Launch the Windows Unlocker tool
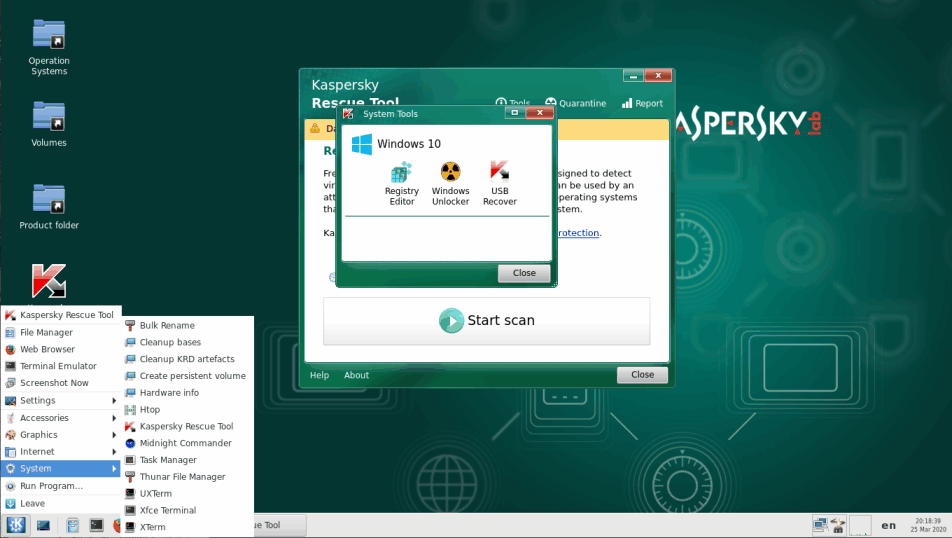The height and width of the screenshot is (538, 952). pyautogui.click(x=450, y=184)
